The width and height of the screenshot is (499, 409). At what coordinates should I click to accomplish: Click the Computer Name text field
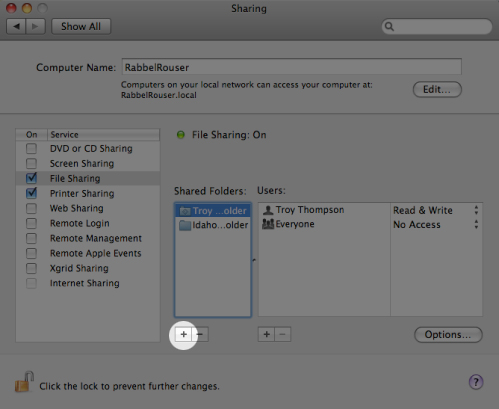click(x=292, y=67)
